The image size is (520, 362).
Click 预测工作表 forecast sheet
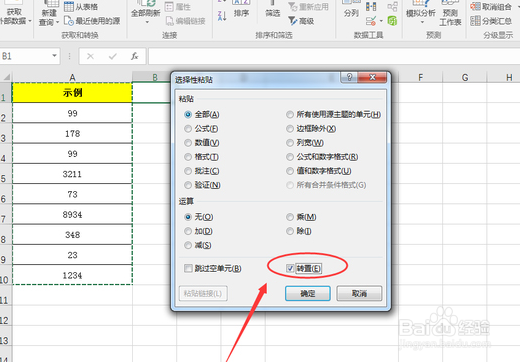tap(450, 13)
